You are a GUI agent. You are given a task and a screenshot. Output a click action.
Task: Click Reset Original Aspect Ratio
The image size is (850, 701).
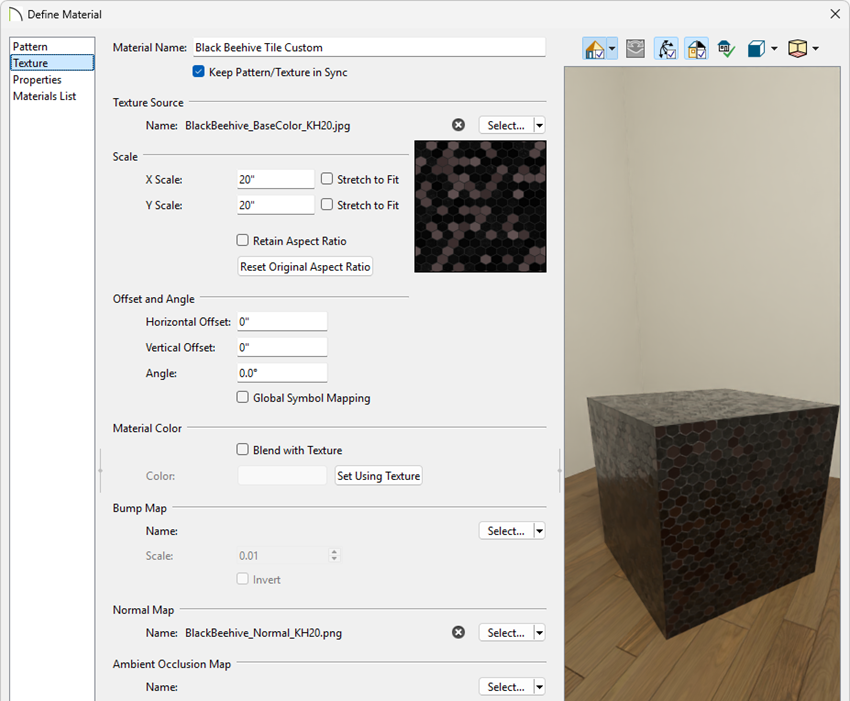pos(304,266)
